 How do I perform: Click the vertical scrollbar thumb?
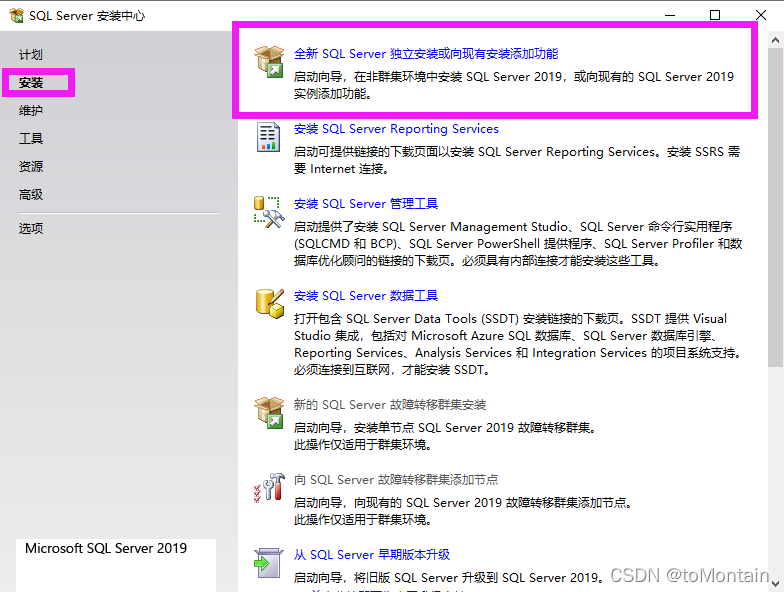coord(776,208)
